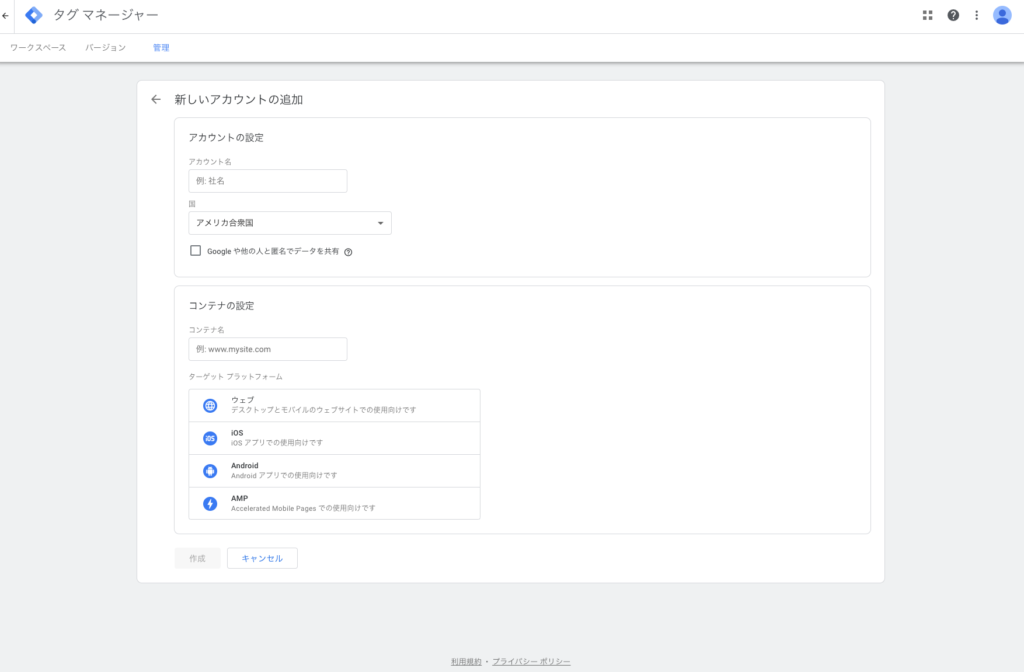Select the ウェブ platform globe icon
Image resolution: width=1024 pixels, height=672 pixels.
(x=210, y=406)
